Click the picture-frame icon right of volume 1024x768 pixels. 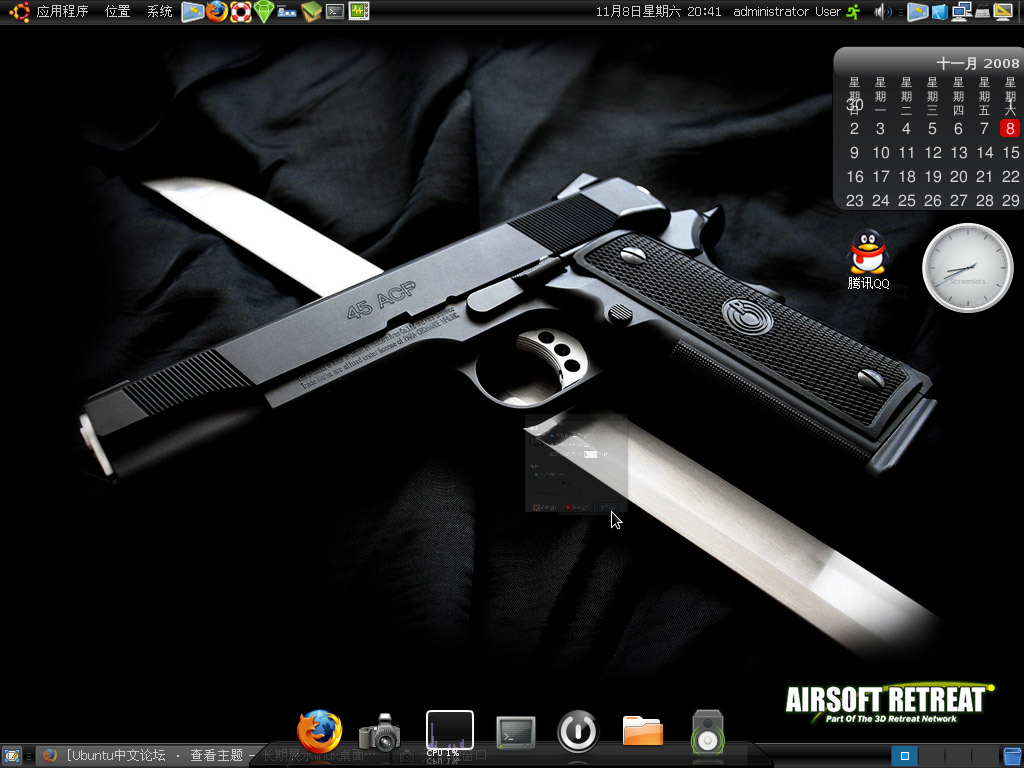tap(918, 12)
